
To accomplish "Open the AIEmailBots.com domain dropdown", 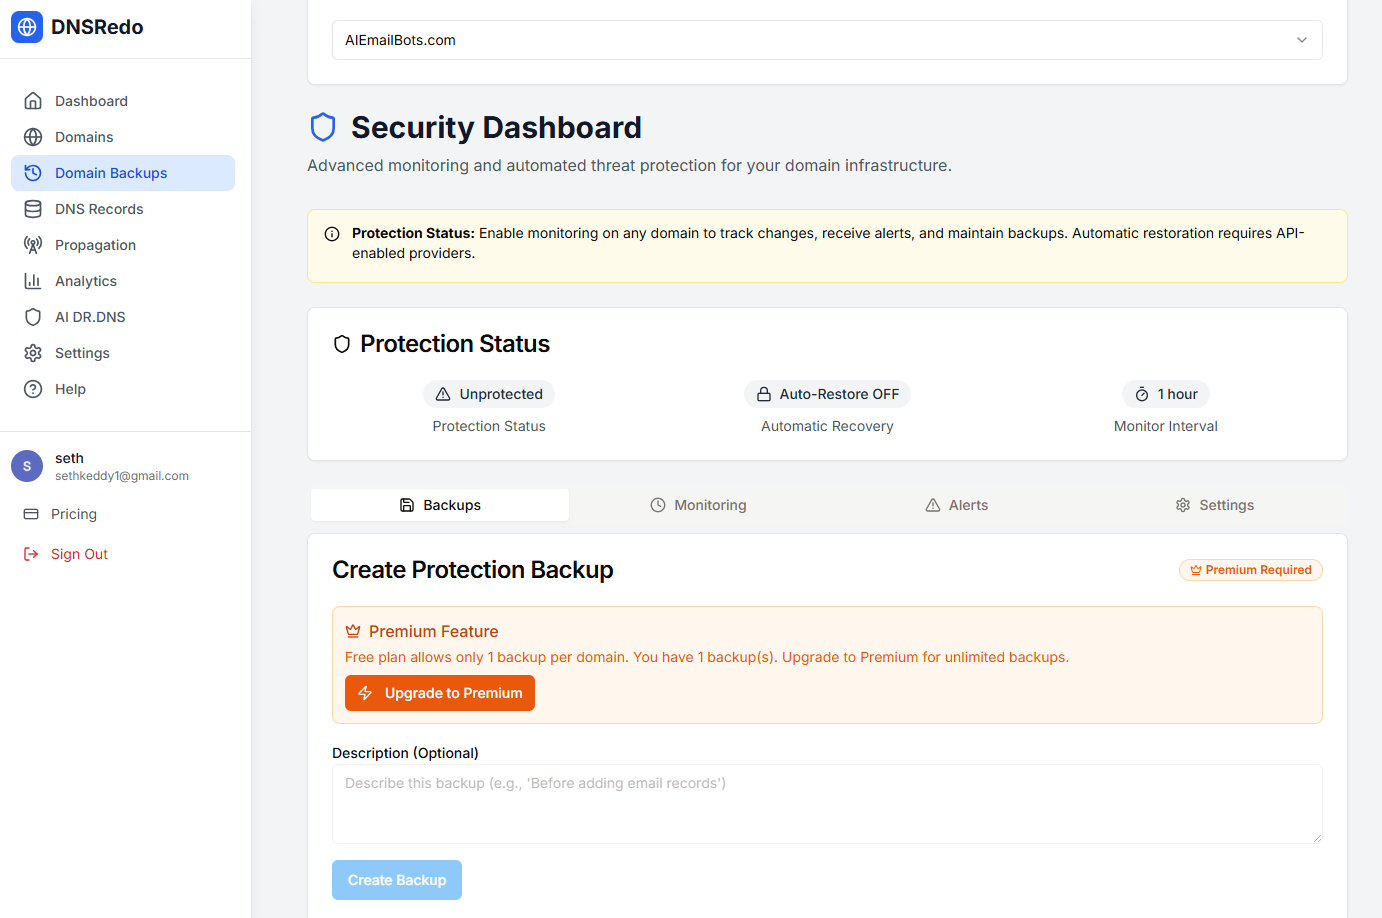I will tap(827, 40).
